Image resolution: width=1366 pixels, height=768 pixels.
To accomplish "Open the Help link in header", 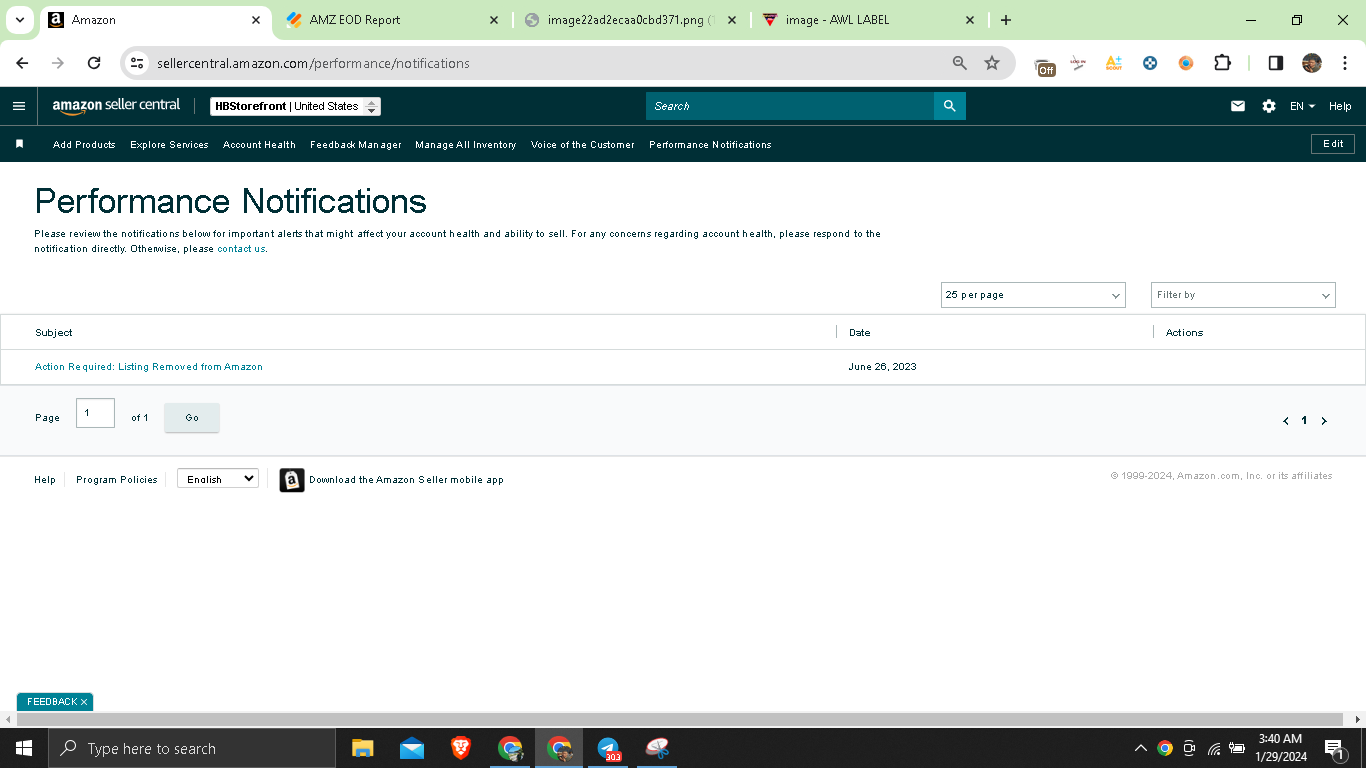I will click(x=1340, y=106).
